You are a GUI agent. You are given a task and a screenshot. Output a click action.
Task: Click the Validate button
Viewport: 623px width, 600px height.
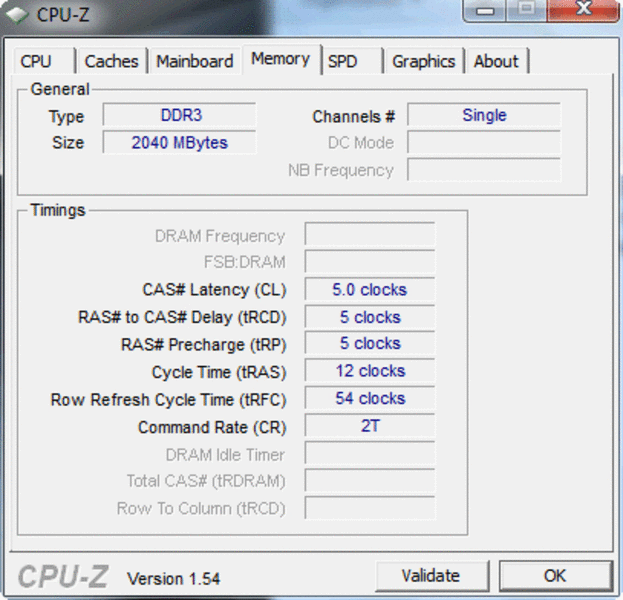(431, 575)
